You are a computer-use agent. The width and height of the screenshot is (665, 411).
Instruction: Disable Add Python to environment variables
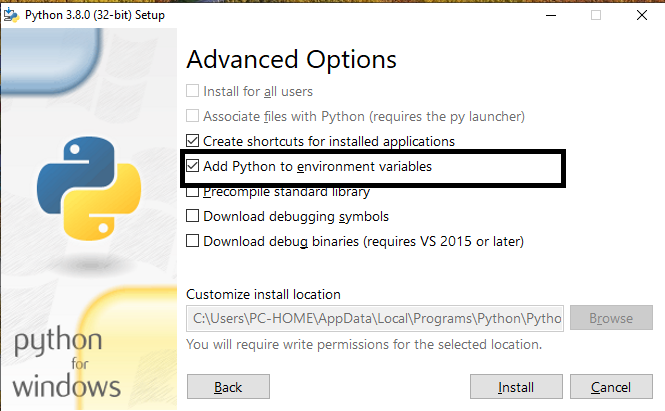pos(193,167)
